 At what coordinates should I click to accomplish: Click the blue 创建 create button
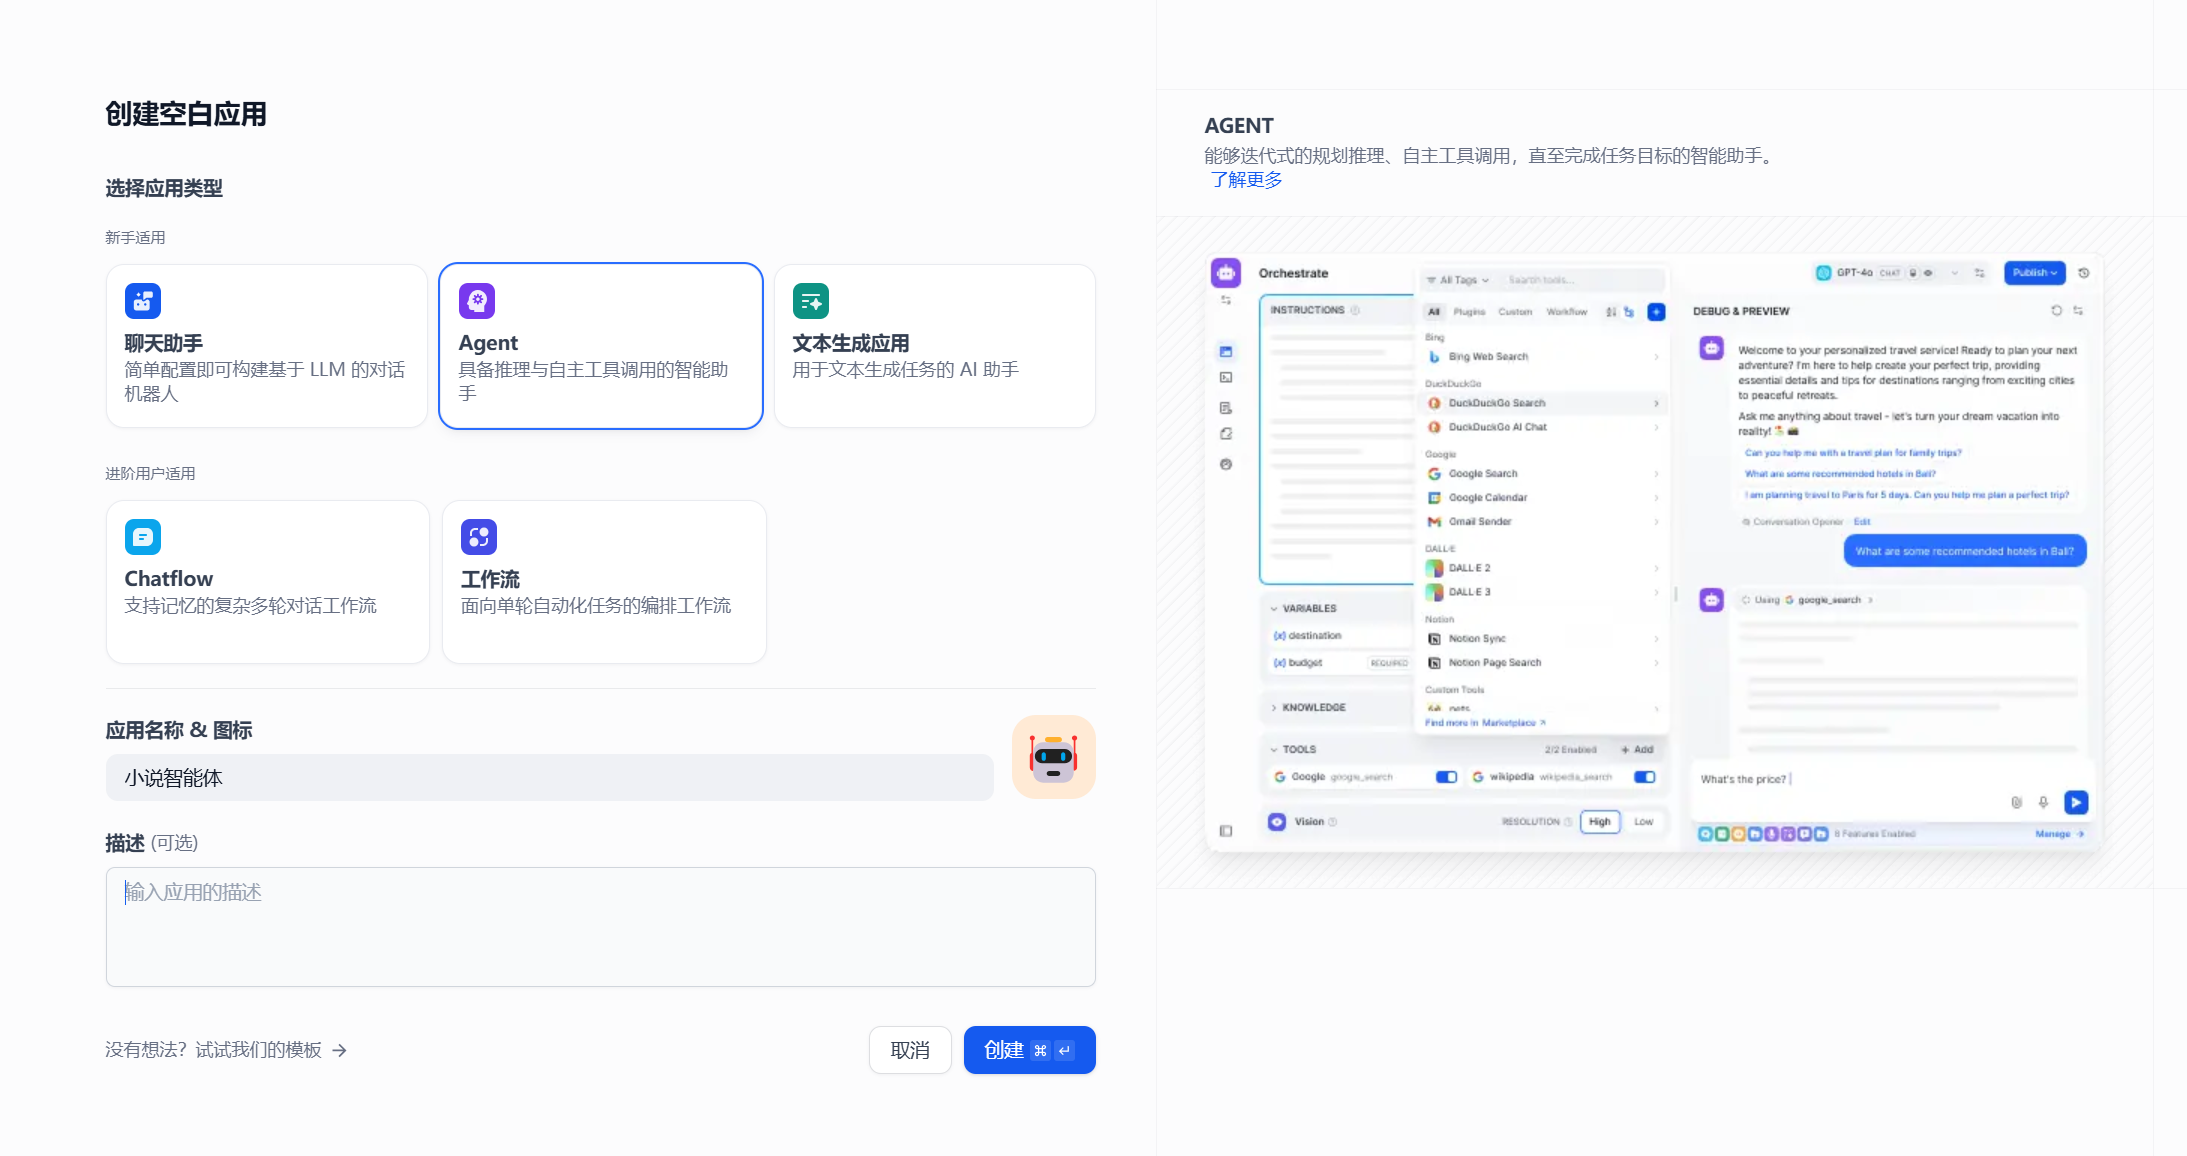point(1029,1050)
